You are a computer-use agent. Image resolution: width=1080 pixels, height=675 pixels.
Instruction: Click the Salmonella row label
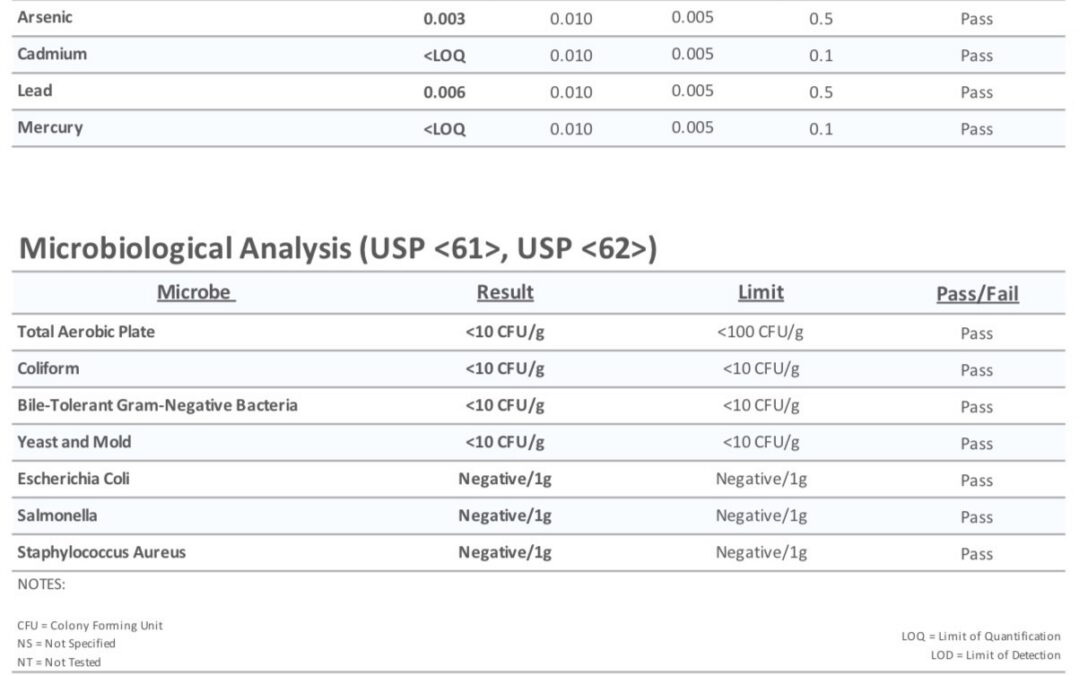pos(57,515)
